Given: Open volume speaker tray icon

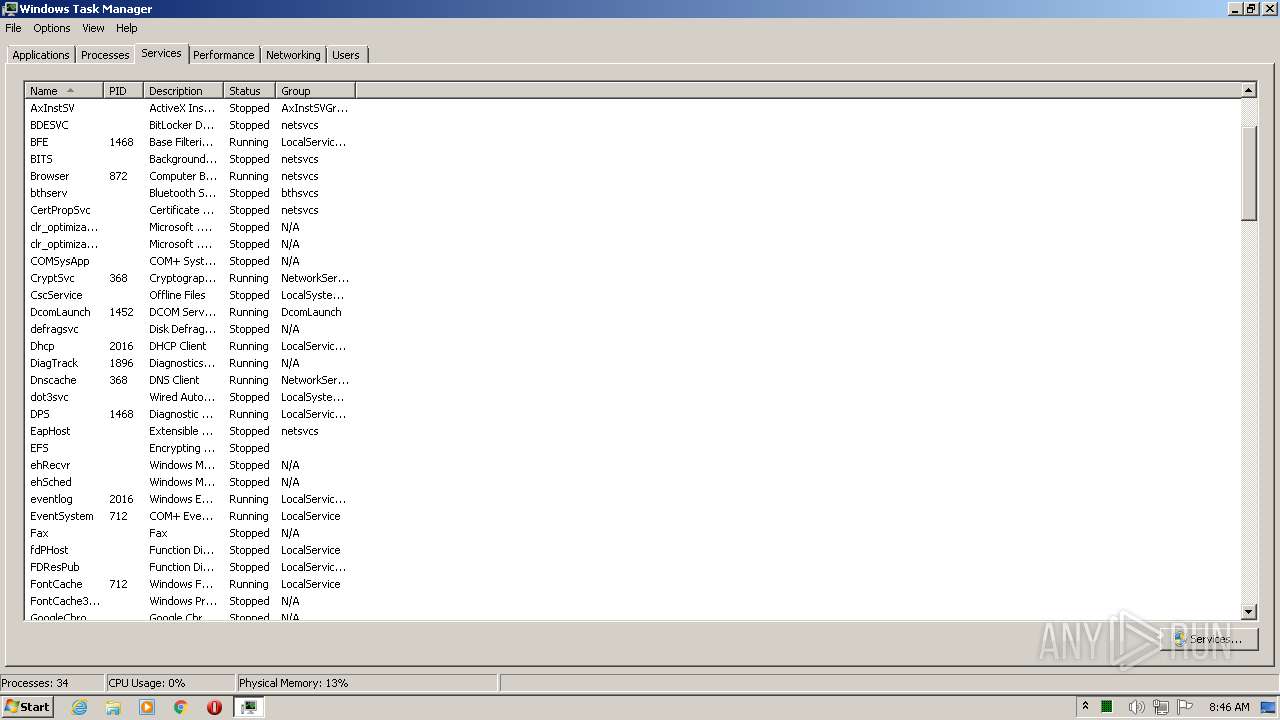Looking at the screenshot, I should tap(1136, 707).
